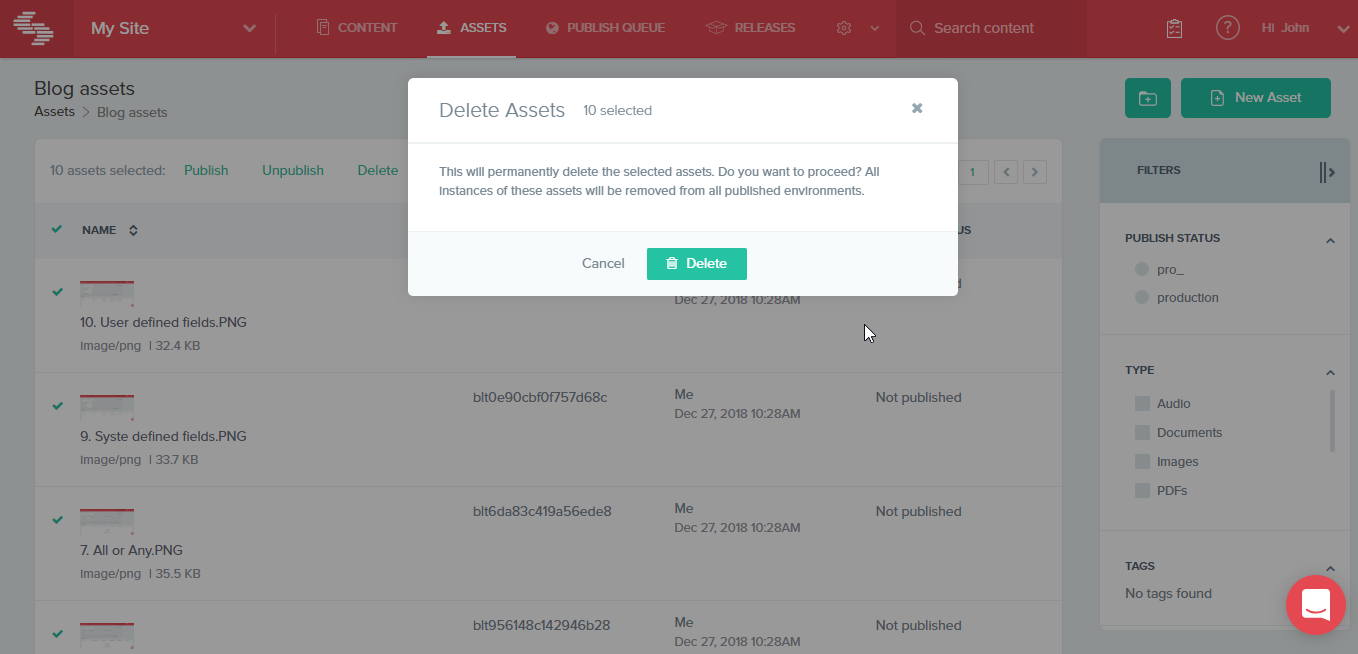1358x654 pixels.
Task: Click the new folder icon near New Asset
Action: point(1147,97)
